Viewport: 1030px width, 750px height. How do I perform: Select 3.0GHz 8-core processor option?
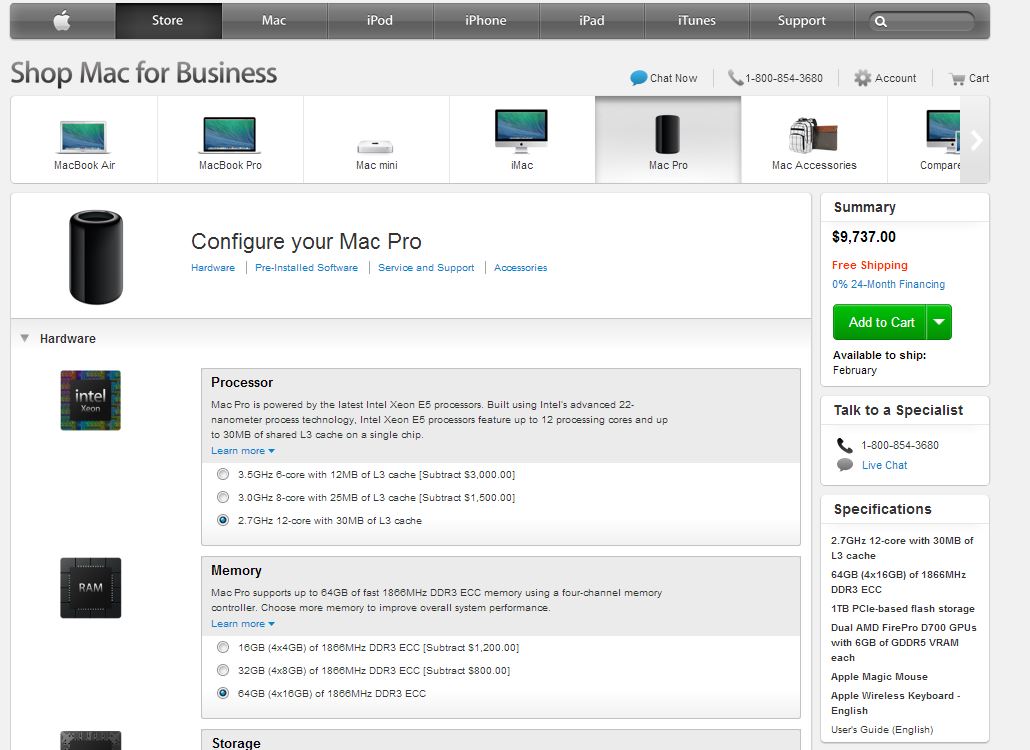[223, 497]
